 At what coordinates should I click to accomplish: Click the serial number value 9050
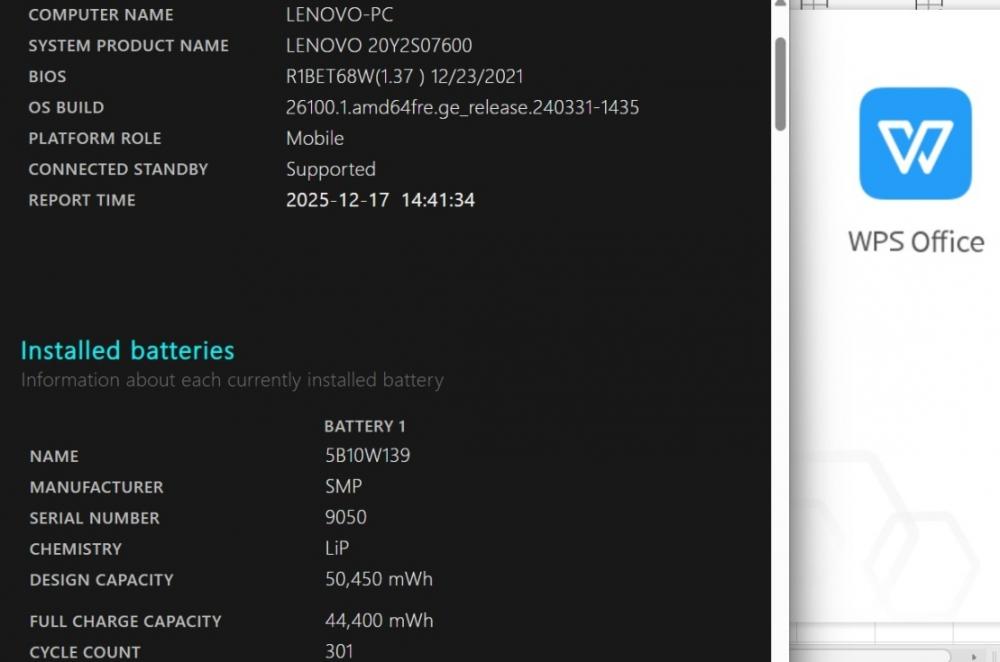pyautogui.click(x=346, y=517)
